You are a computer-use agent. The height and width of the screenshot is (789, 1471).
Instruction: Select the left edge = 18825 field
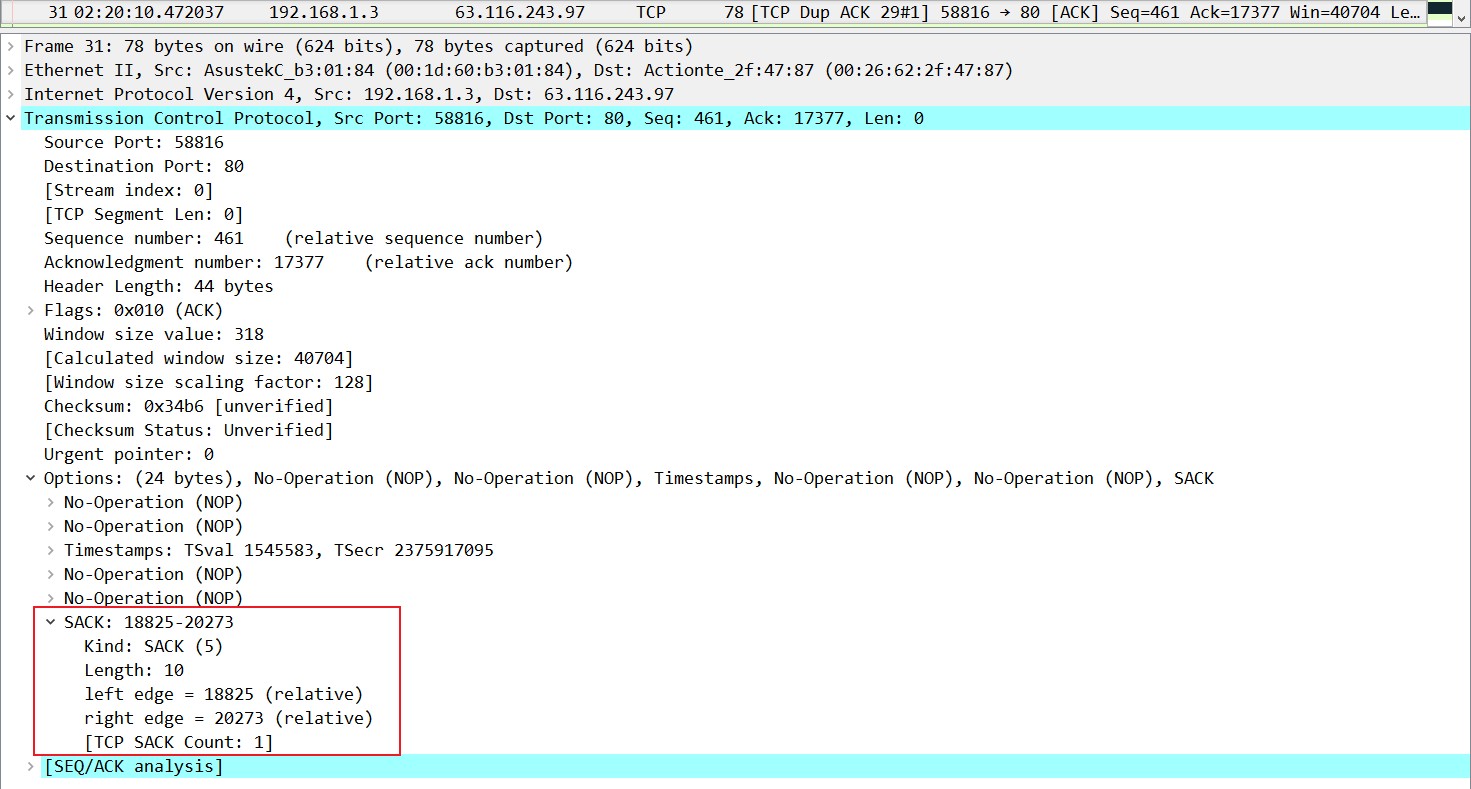click(x=223, y=694)
